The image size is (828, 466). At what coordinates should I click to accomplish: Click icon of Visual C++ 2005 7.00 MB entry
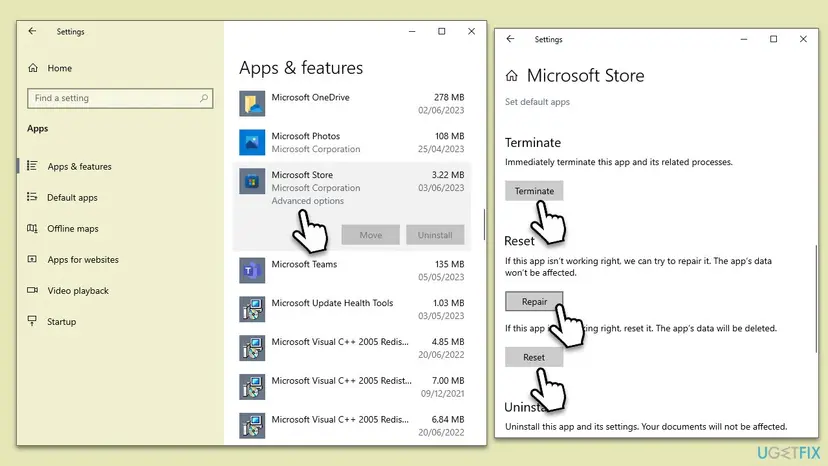(252, 387)
